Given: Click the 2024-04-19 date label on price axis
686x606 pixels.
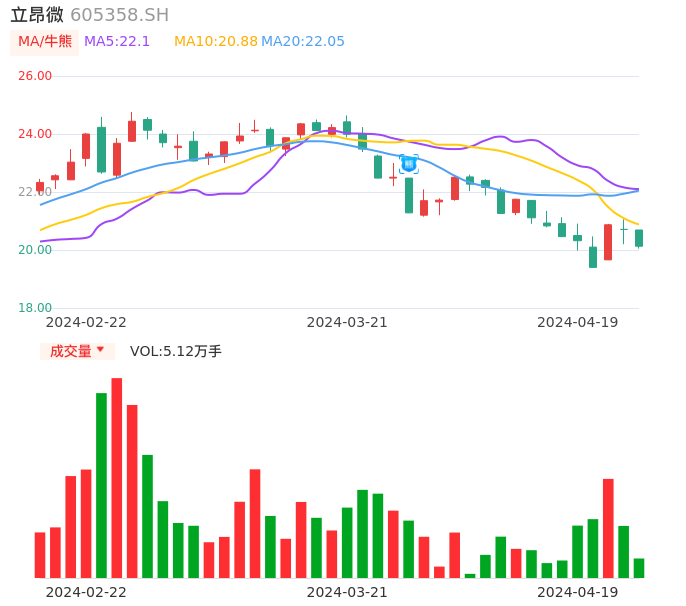Looking at the screenshot, I should pyautogui.click(x=577, y=322).
